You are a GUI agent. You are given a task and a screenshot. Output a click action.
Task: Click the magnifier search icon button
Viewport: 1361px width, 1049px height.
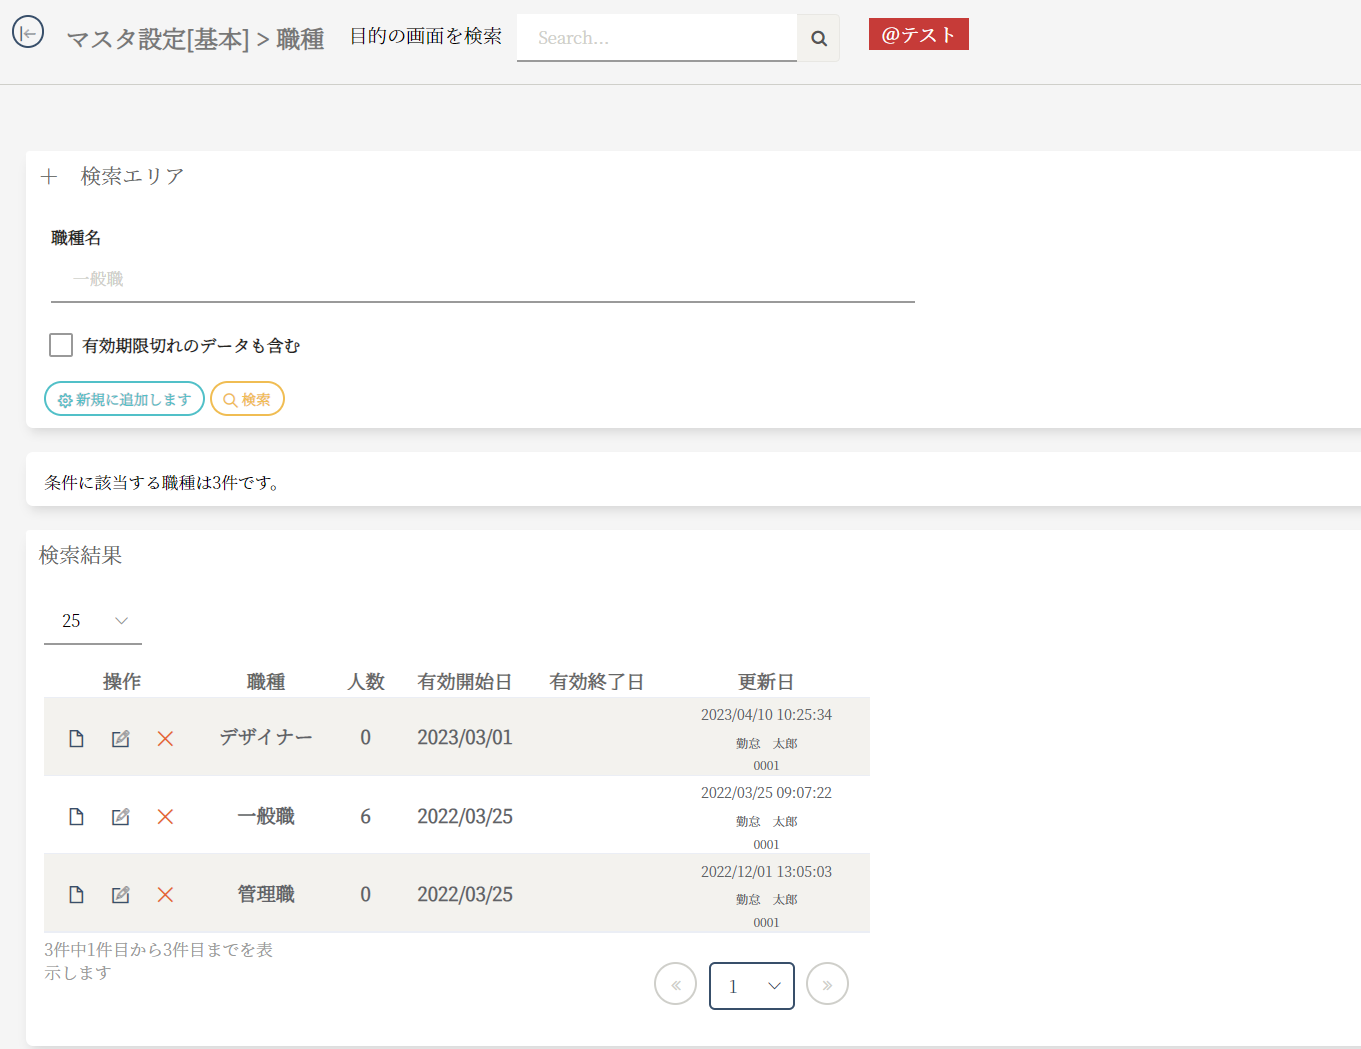[818, 38]
